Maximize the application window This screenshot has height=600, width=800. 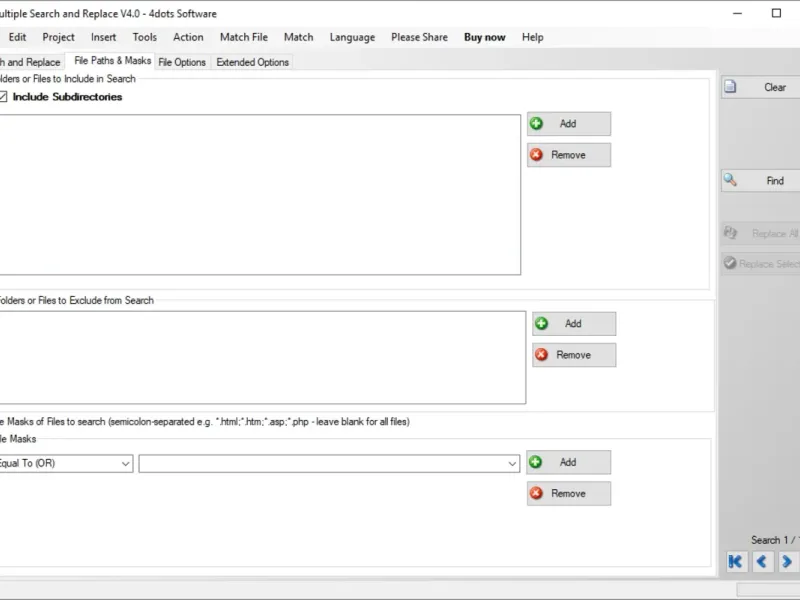[x=777, y=13]
